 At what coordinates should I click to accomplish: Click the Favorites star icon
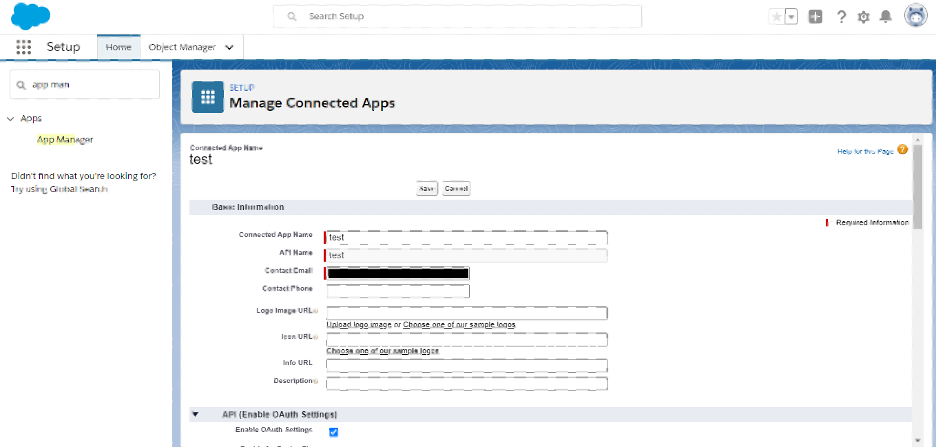click(x=777, y=17)
